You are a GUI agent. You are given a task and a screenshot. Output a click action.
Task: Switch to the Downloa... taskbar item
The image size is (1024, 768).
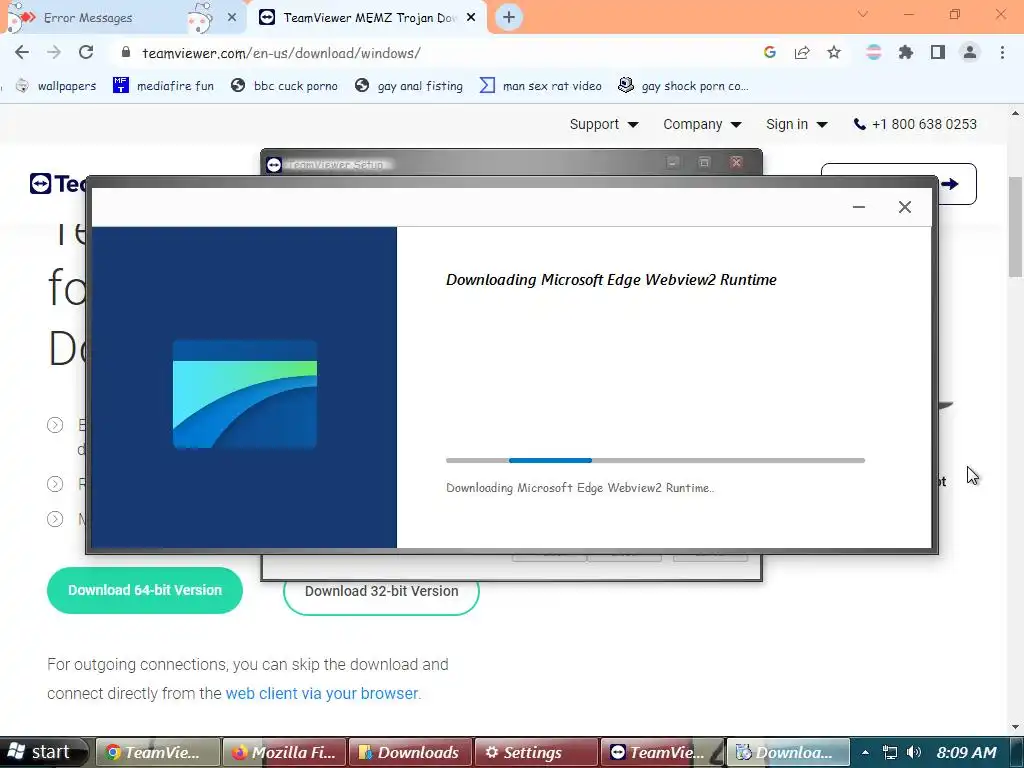coord(788,752)
